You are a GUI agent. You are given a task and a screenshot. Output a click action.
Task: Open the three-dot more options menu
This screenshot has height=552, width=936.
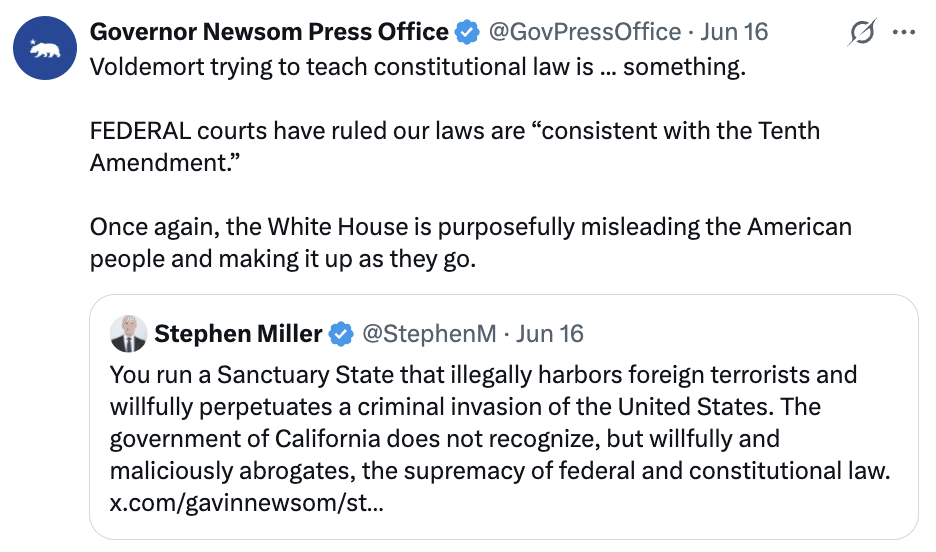[x=904, y=32]
